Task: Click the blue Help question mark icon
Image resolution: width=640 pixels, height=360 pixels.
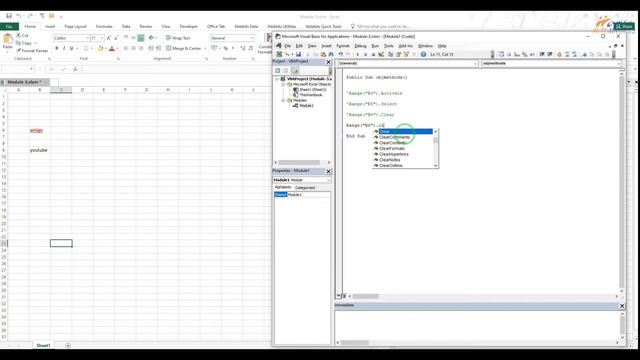Action: pyautogui.click(x=423, y=54)
